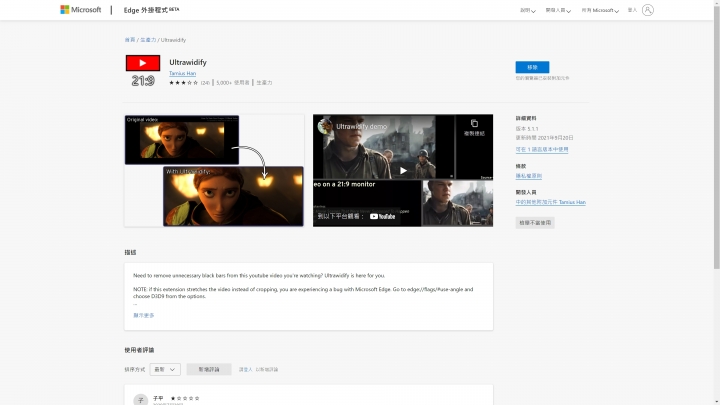Click the user account avatar icon

tap(647, 10)
